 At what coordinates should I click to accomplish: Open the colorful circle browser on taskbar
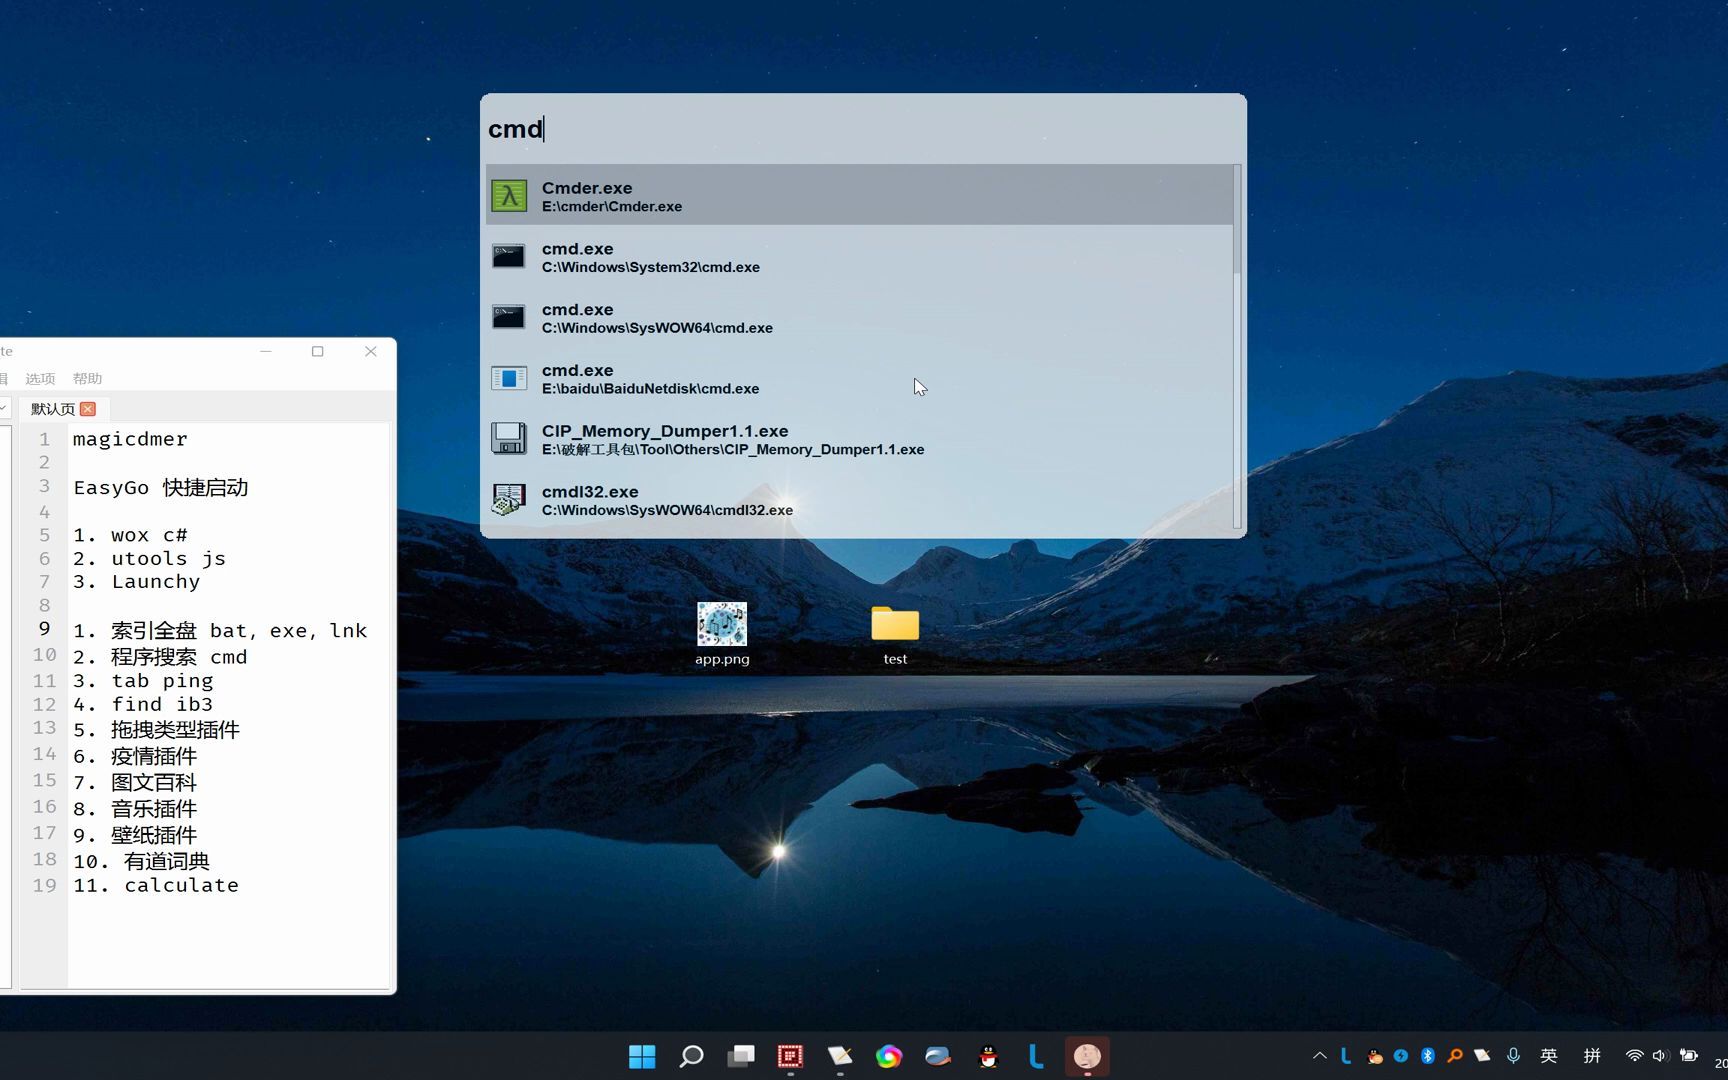pos(889,1056)
